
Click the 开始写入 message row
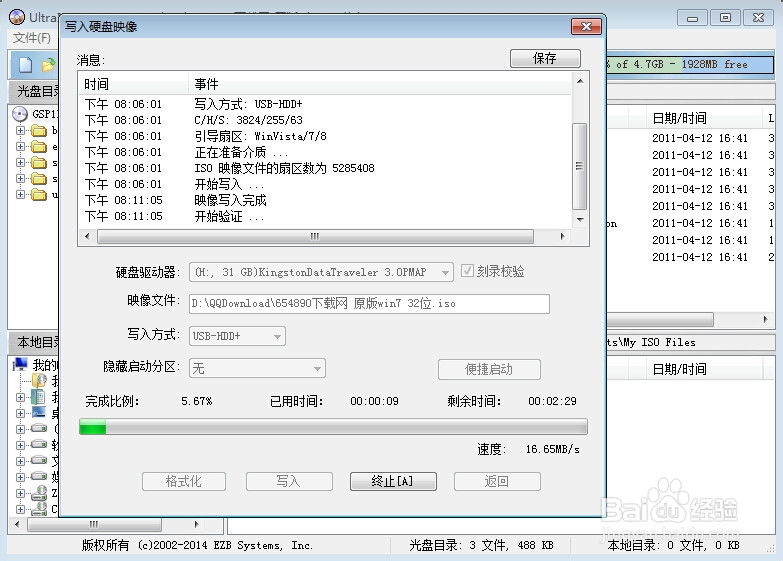(325, 184)
